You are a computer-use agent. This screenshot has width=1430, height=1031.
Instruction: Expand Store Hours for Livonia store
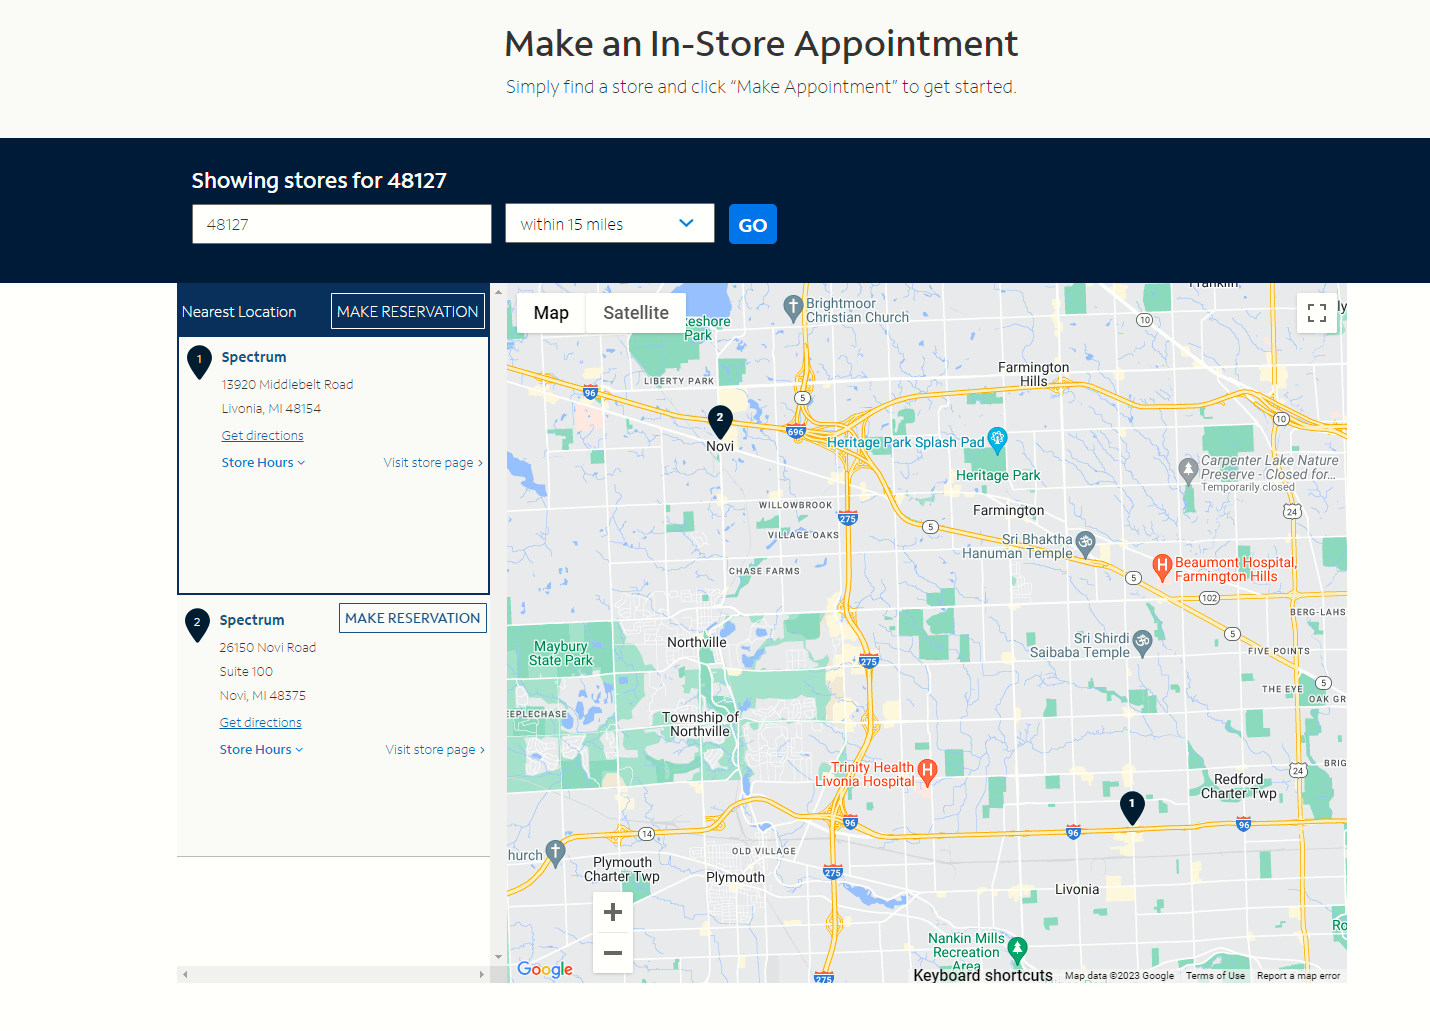pyautogui.click(x=263, y=463)
